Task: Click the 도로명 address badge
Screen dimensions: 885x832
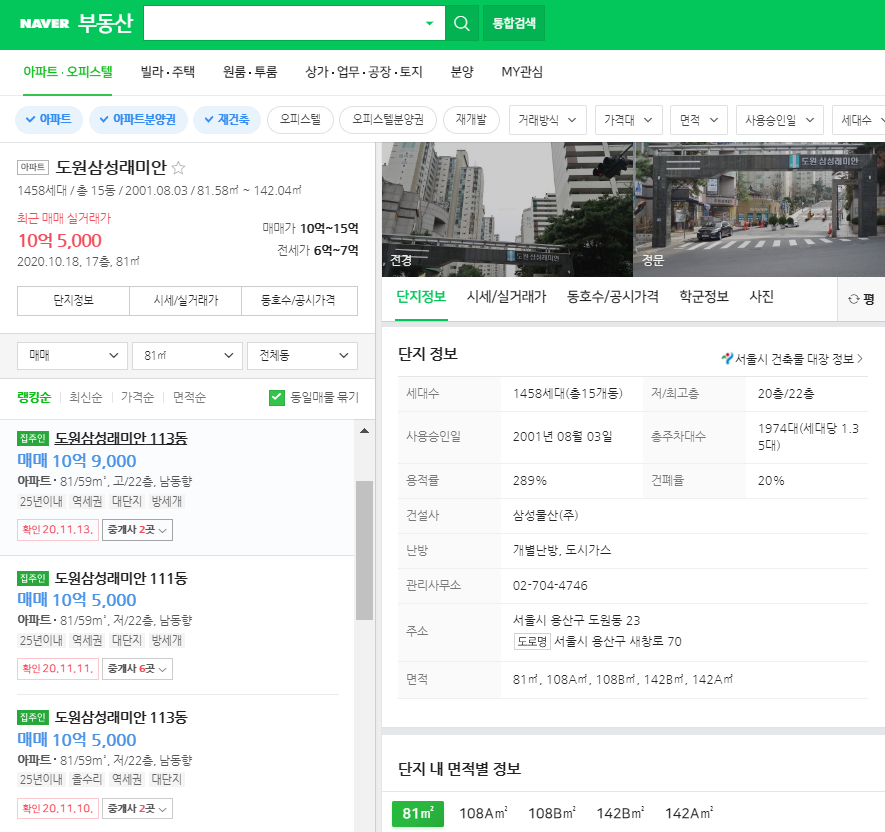Action: pyautogui.click(x=532, y=642)
